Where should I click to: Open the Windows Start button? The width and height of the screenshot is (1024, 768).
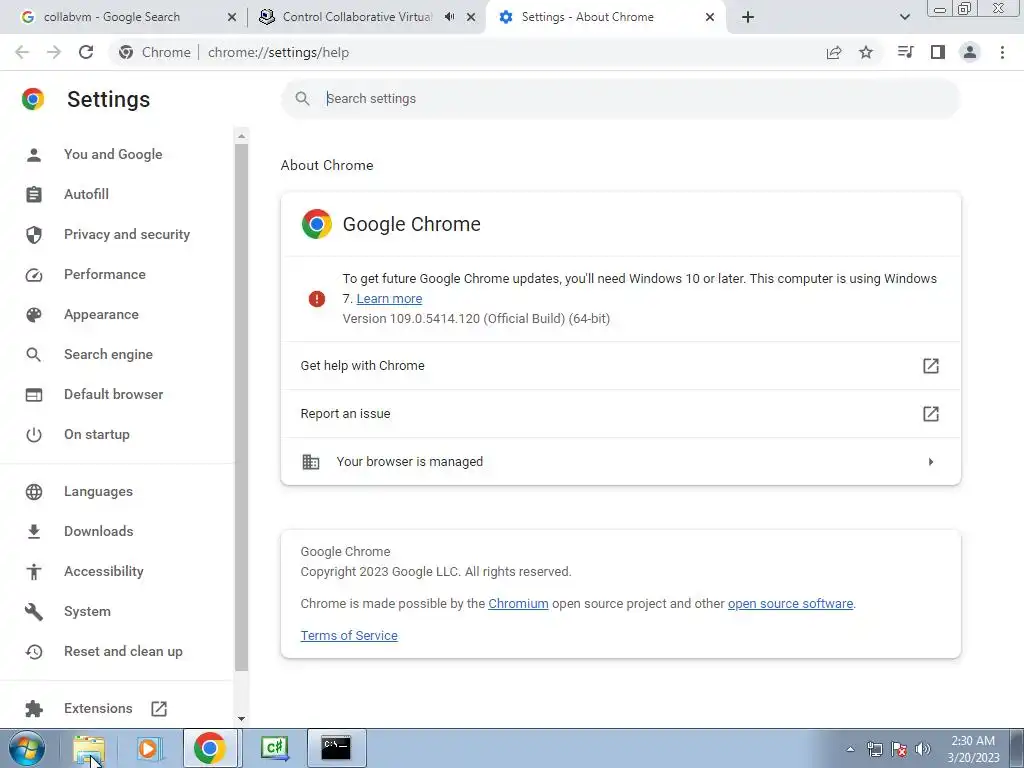[x=27, y=748]
